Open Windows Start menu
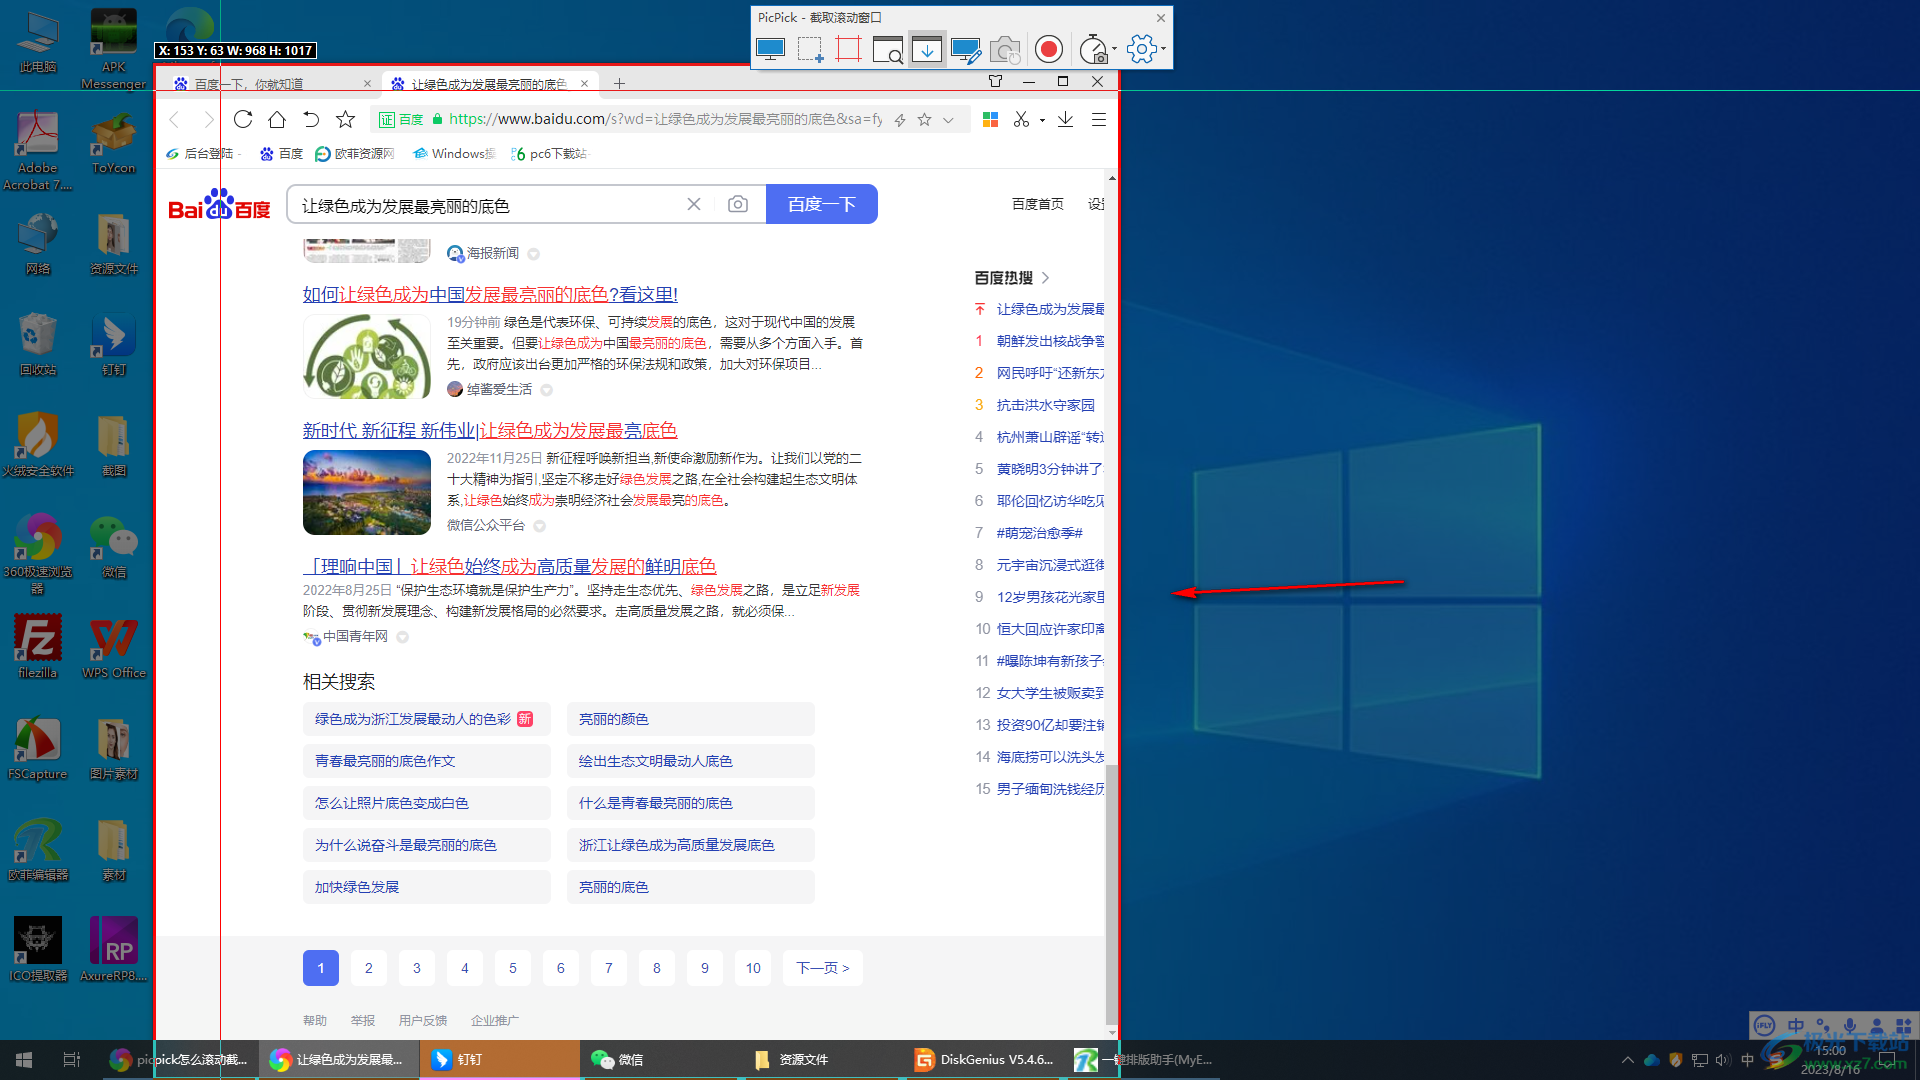 tap(24, 1060)
